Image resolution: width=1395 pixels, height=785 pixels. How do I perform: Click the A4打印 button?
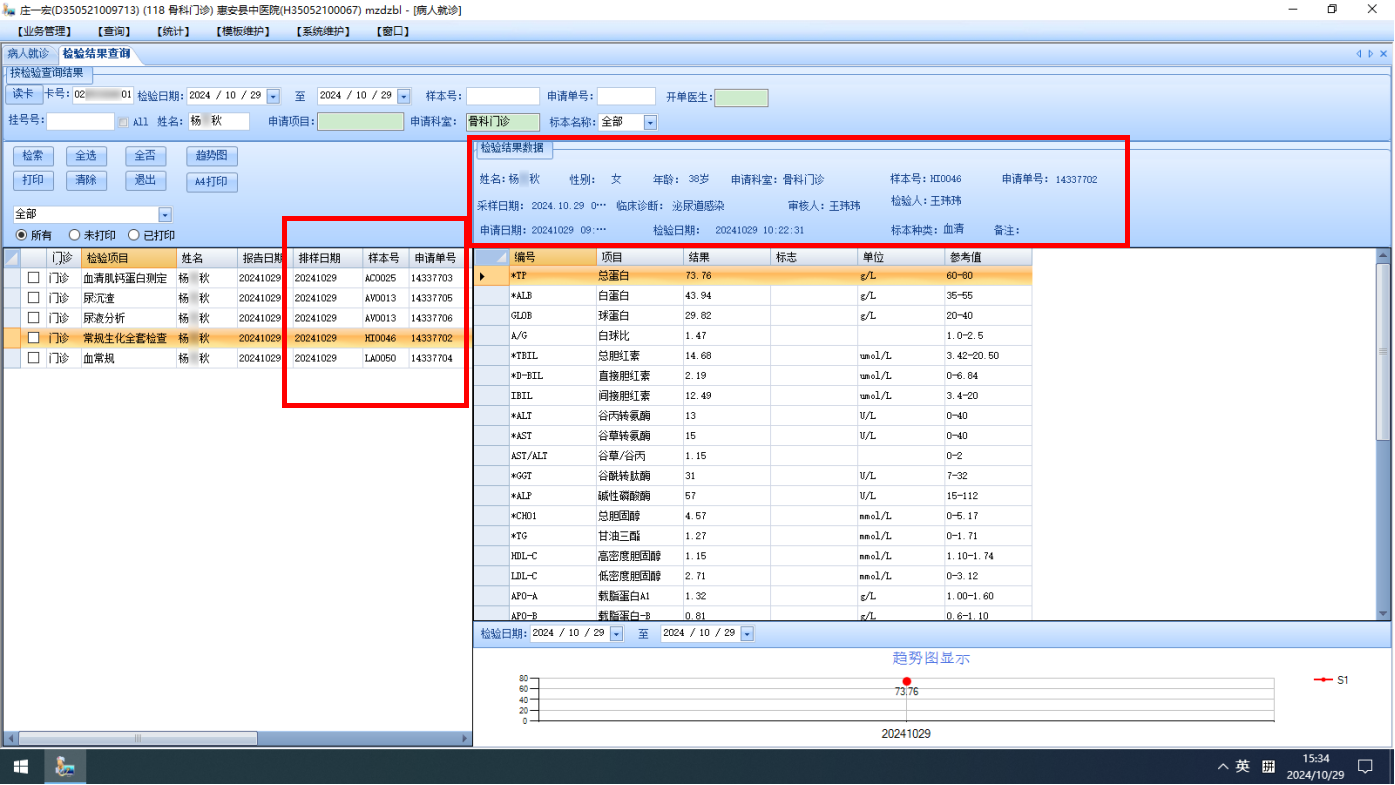212,182
